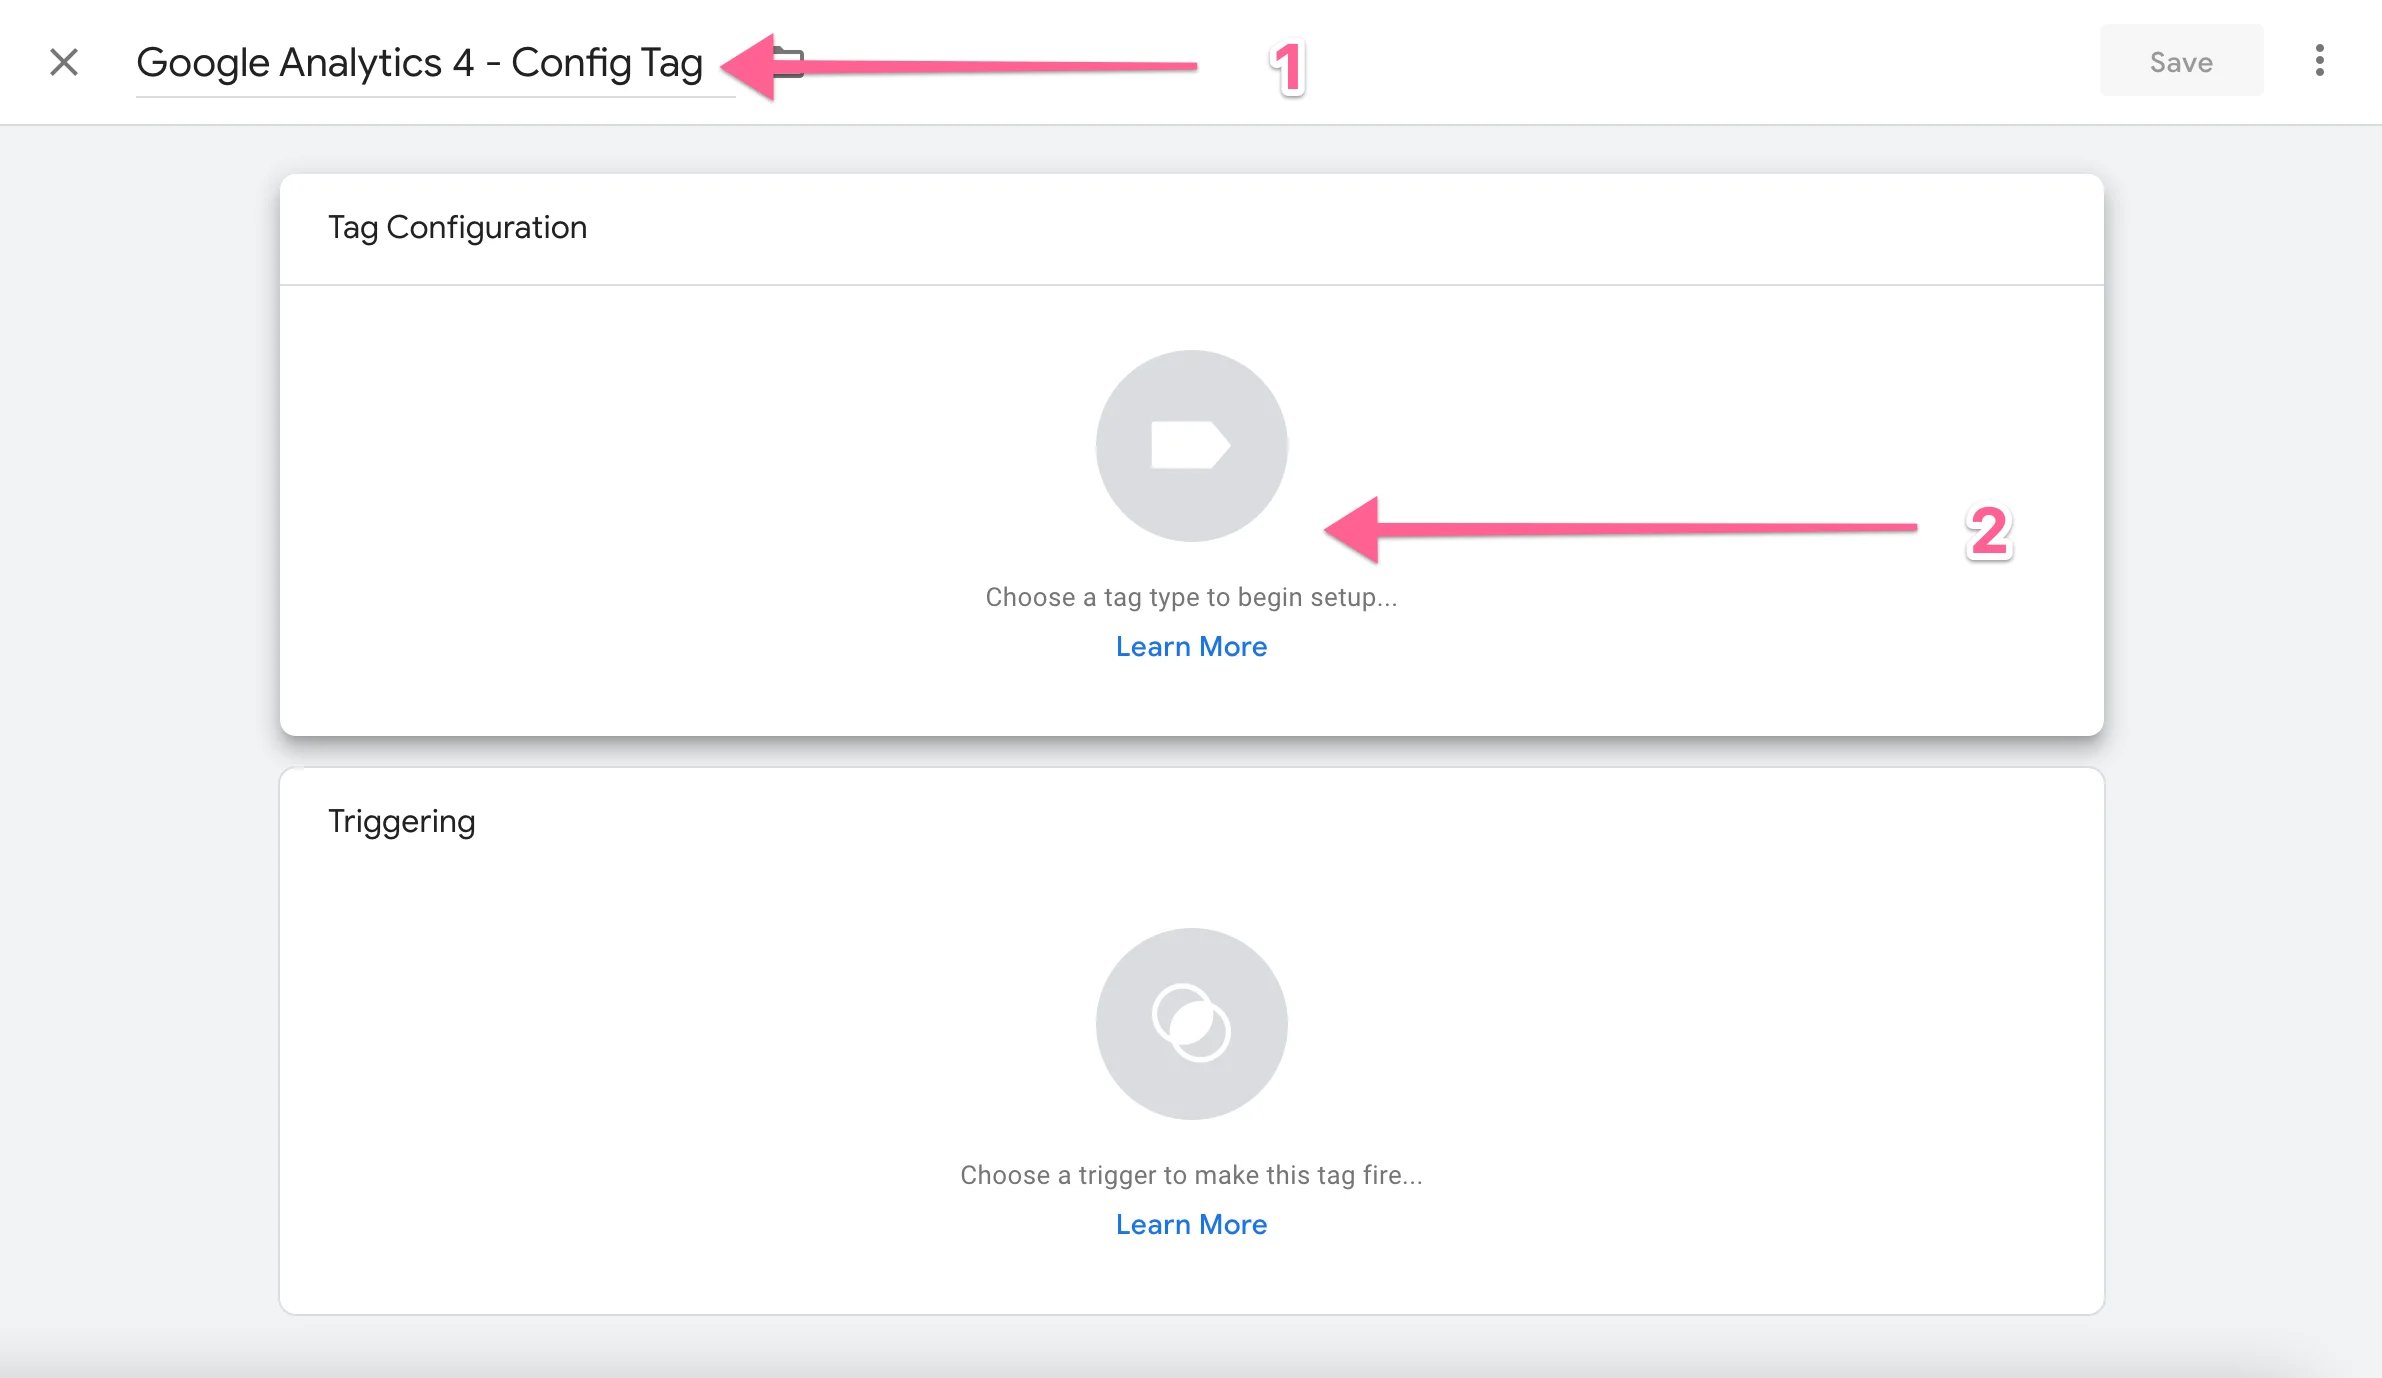The image size is (2382, 1378).
Task: Click the tag type icon in Tag Configuration
Action: point(1191,446)
